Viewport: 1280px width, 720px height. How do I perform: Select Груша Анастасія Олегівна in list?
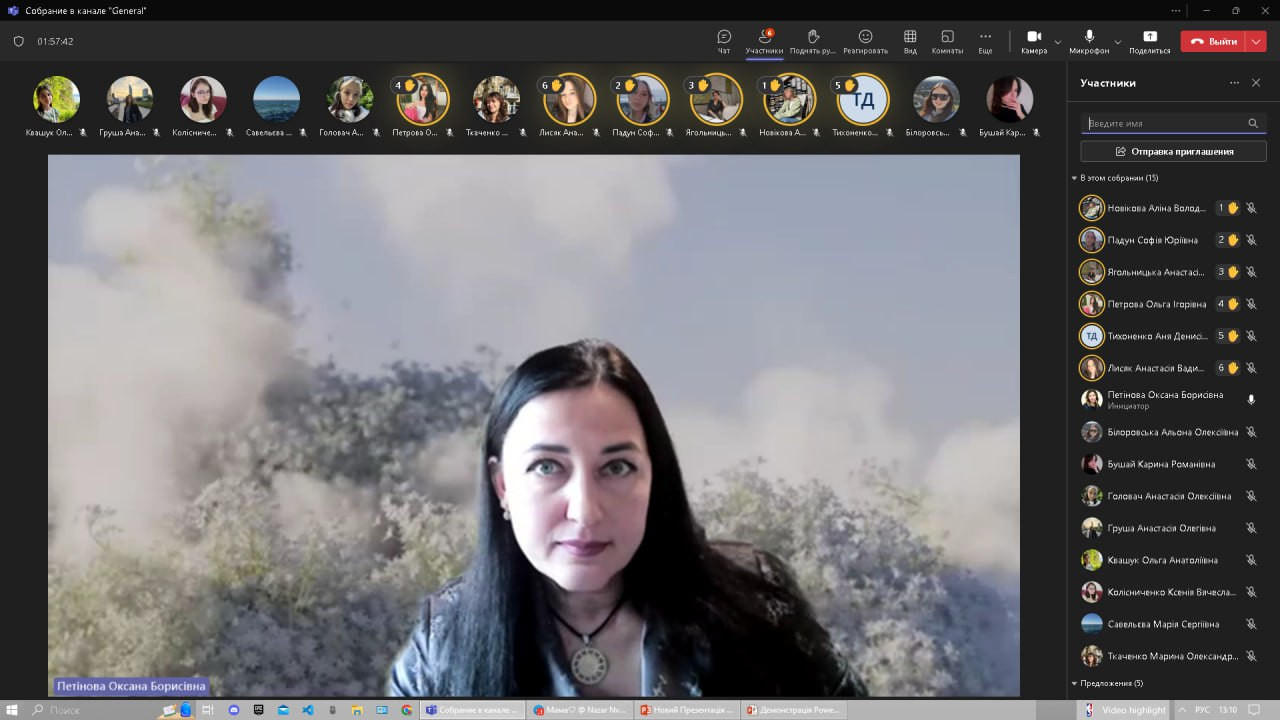pos(1169,528)
